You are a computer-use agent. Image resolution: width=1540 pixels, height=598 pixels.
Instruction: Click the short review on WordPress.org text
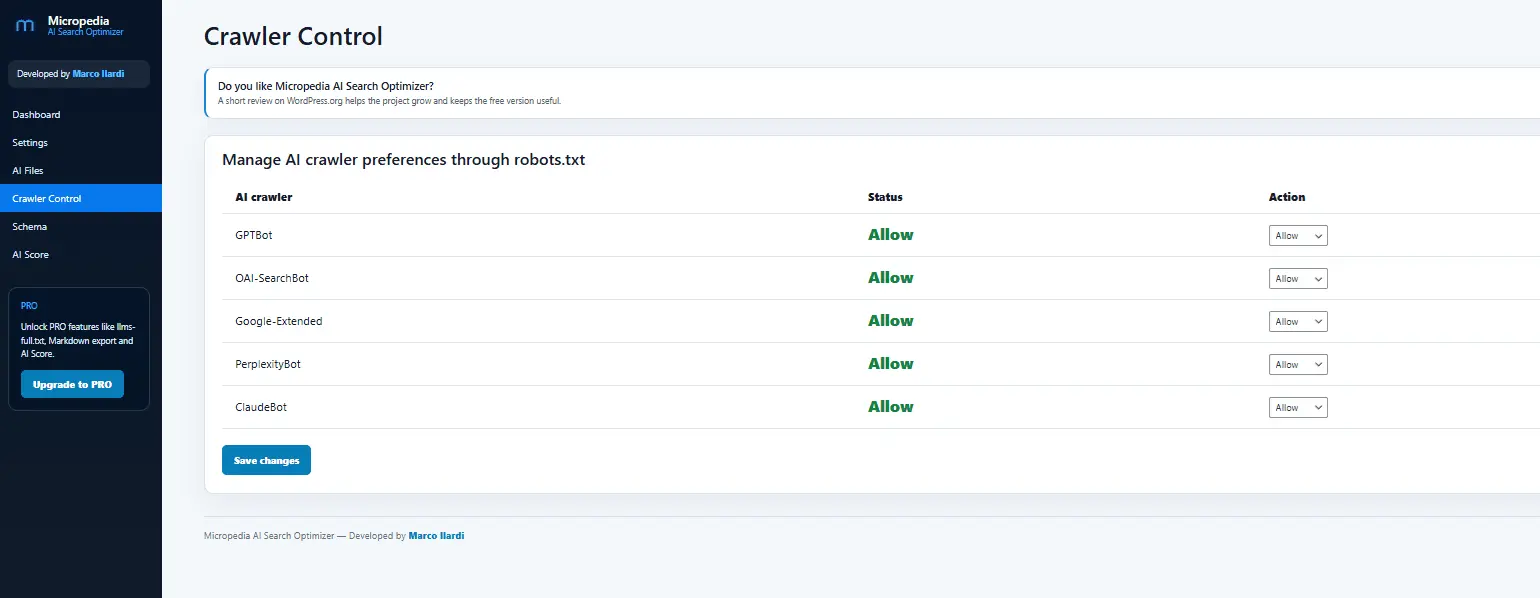tap(390, 101)
